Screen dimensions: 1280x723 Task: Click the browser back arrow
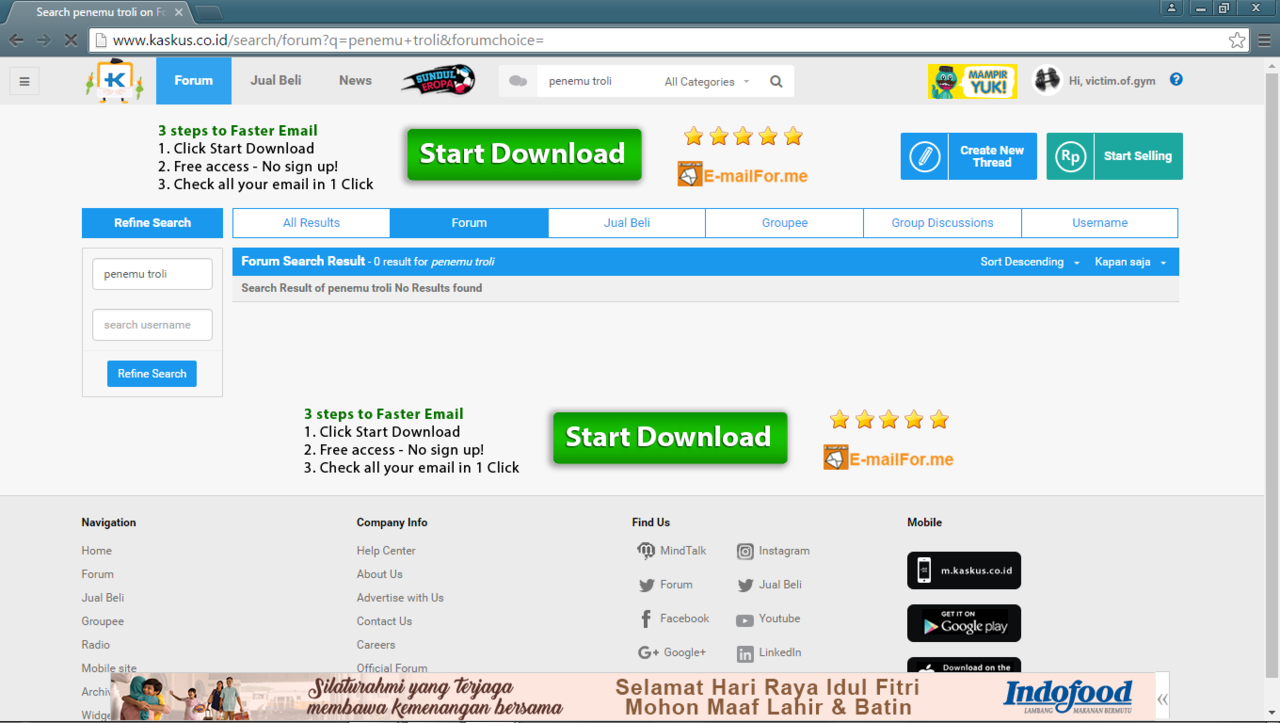(16, 40)
